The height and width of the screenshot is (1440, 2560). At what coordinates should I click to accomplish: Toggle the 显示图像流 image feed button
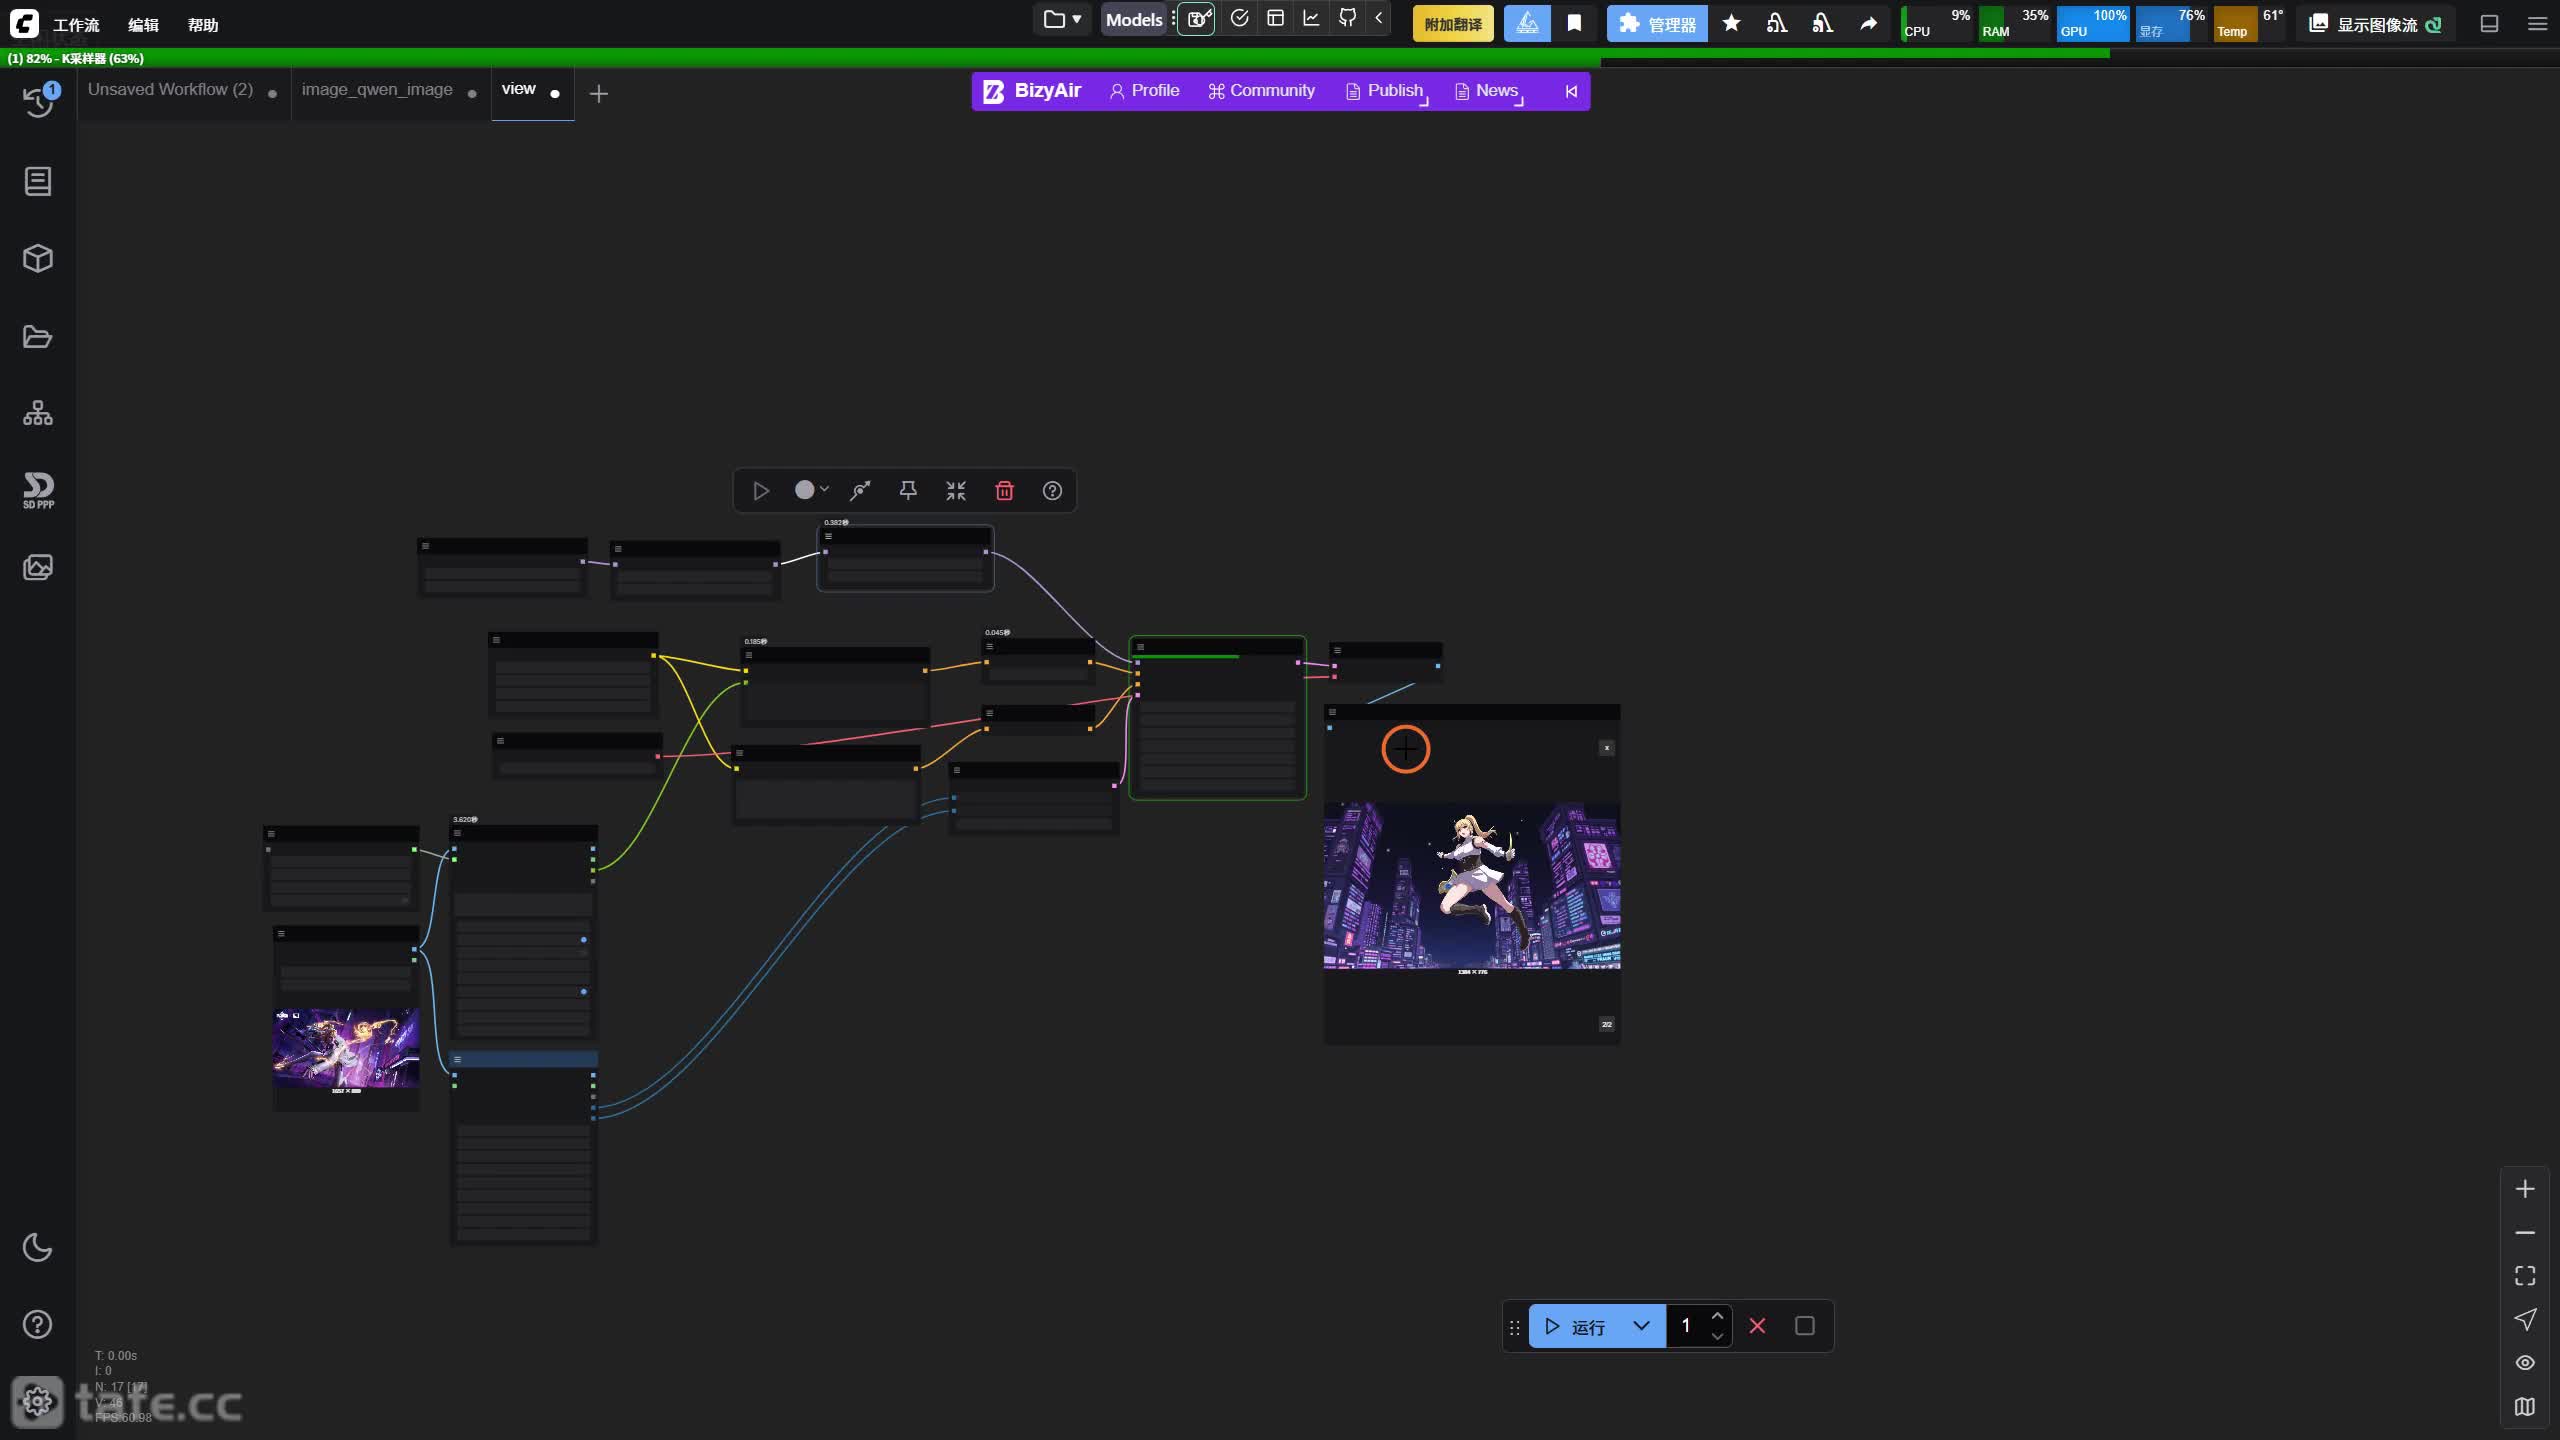[x=2377, y=24]
